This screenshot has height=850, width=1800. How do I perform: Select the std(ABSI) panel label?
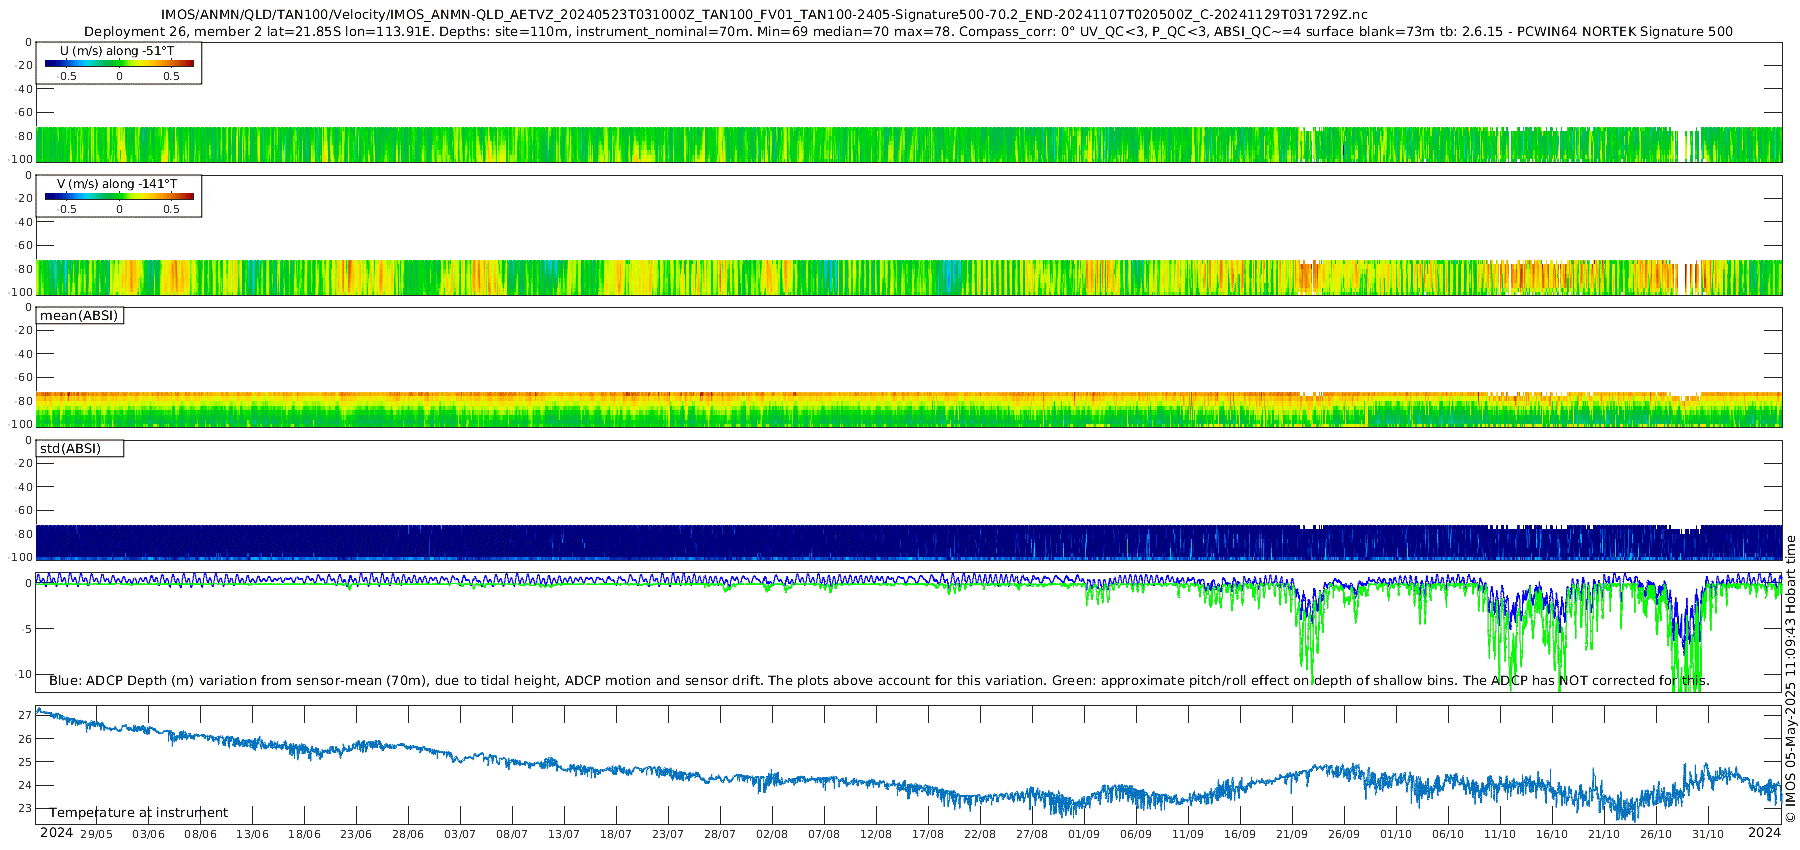coord(80,449)
